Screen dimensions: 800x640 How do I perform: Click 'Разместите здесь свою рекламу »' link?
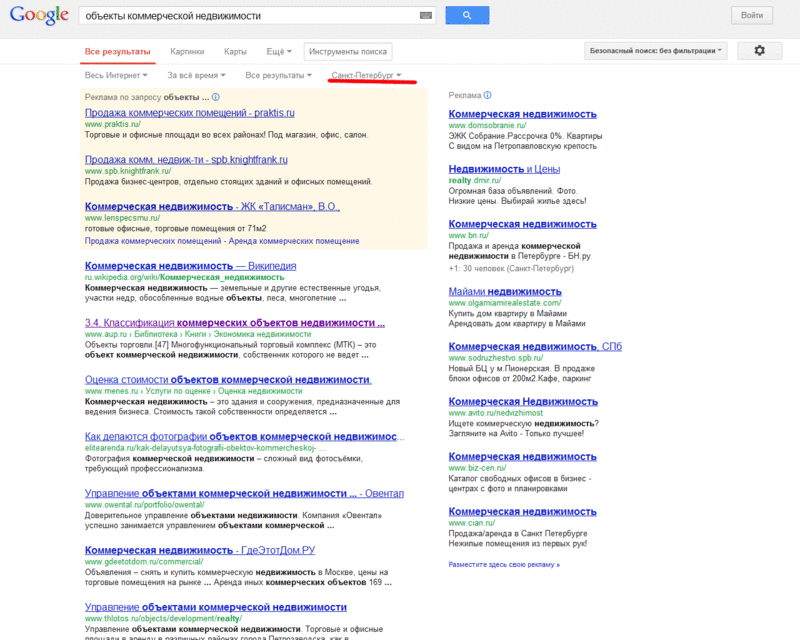click(504, 564)
